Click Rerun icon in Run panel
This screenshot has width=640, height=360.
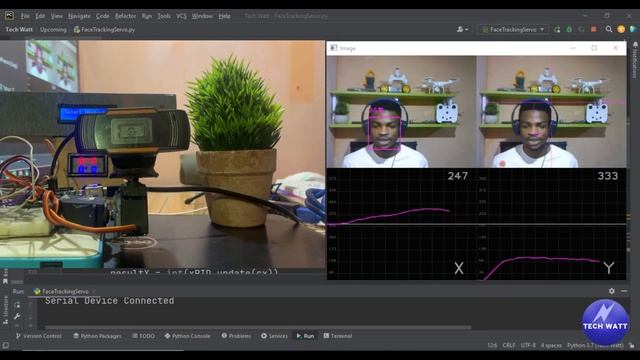[17, 305]
